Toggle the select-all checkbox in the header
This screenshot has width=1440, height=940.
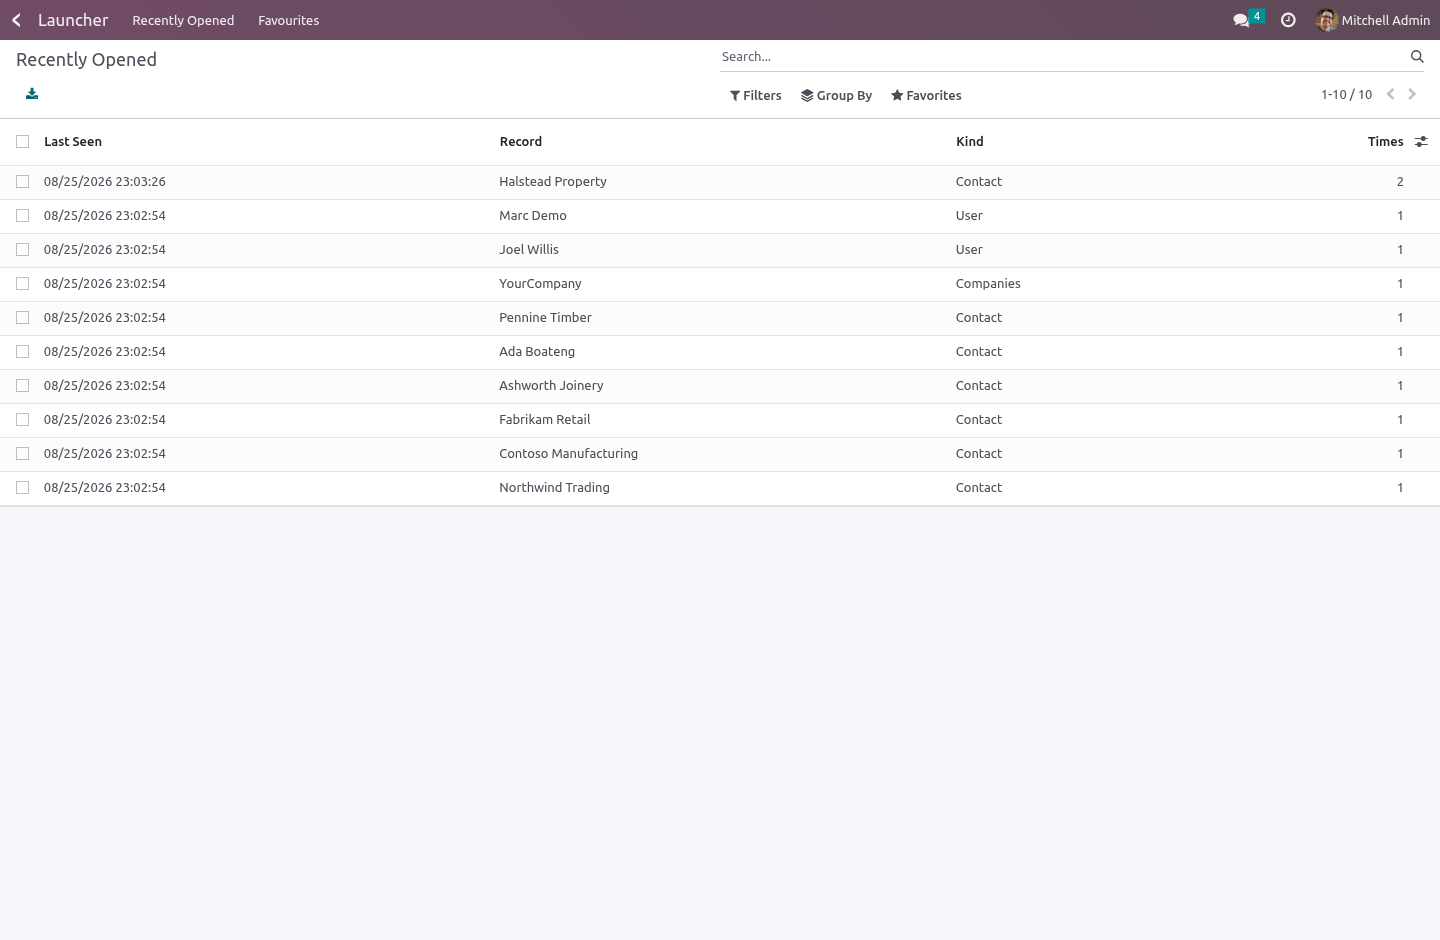22,142
